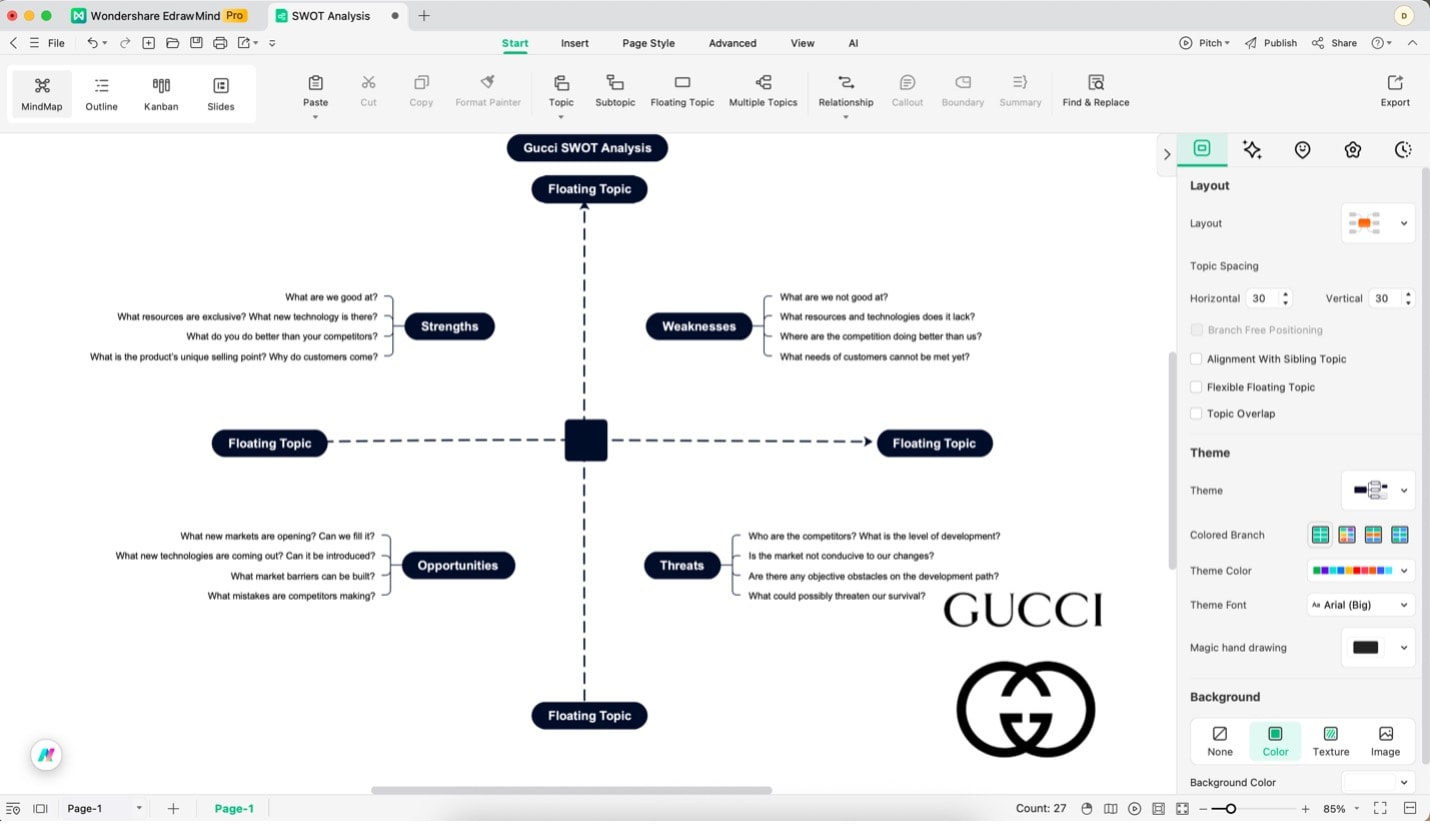
Task: Add a new page with plus button
Action: click(x=173, y=808)
